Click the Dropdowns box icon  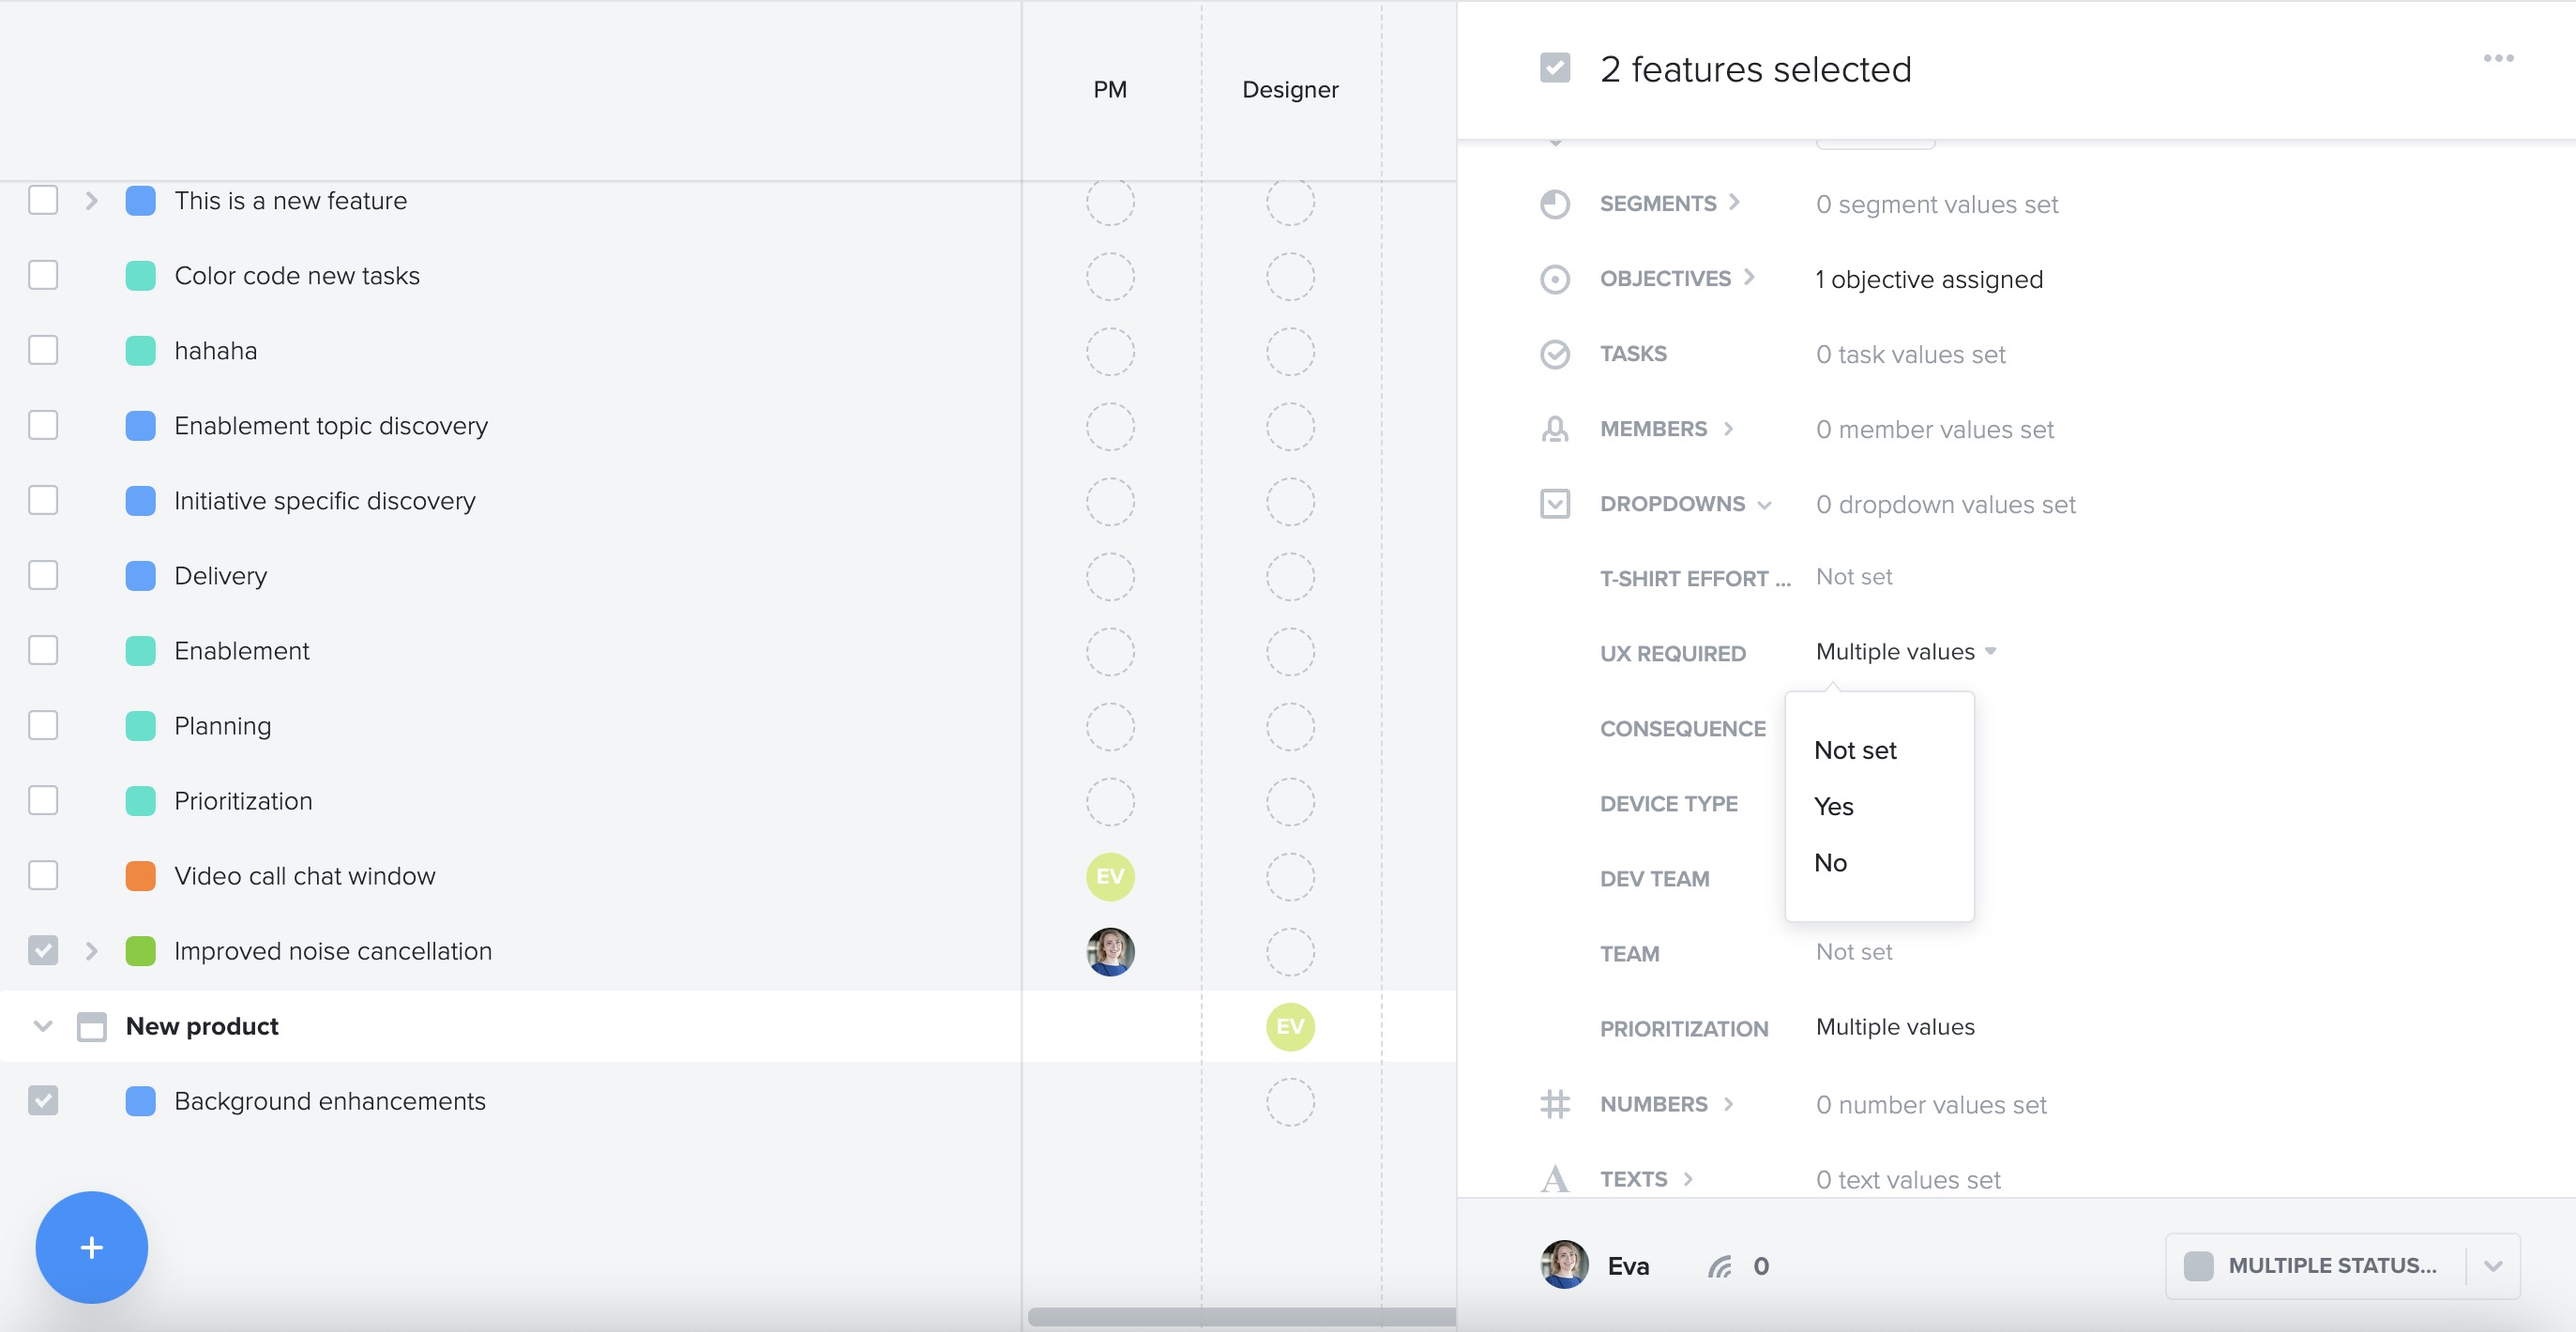tap(1555, 504)
